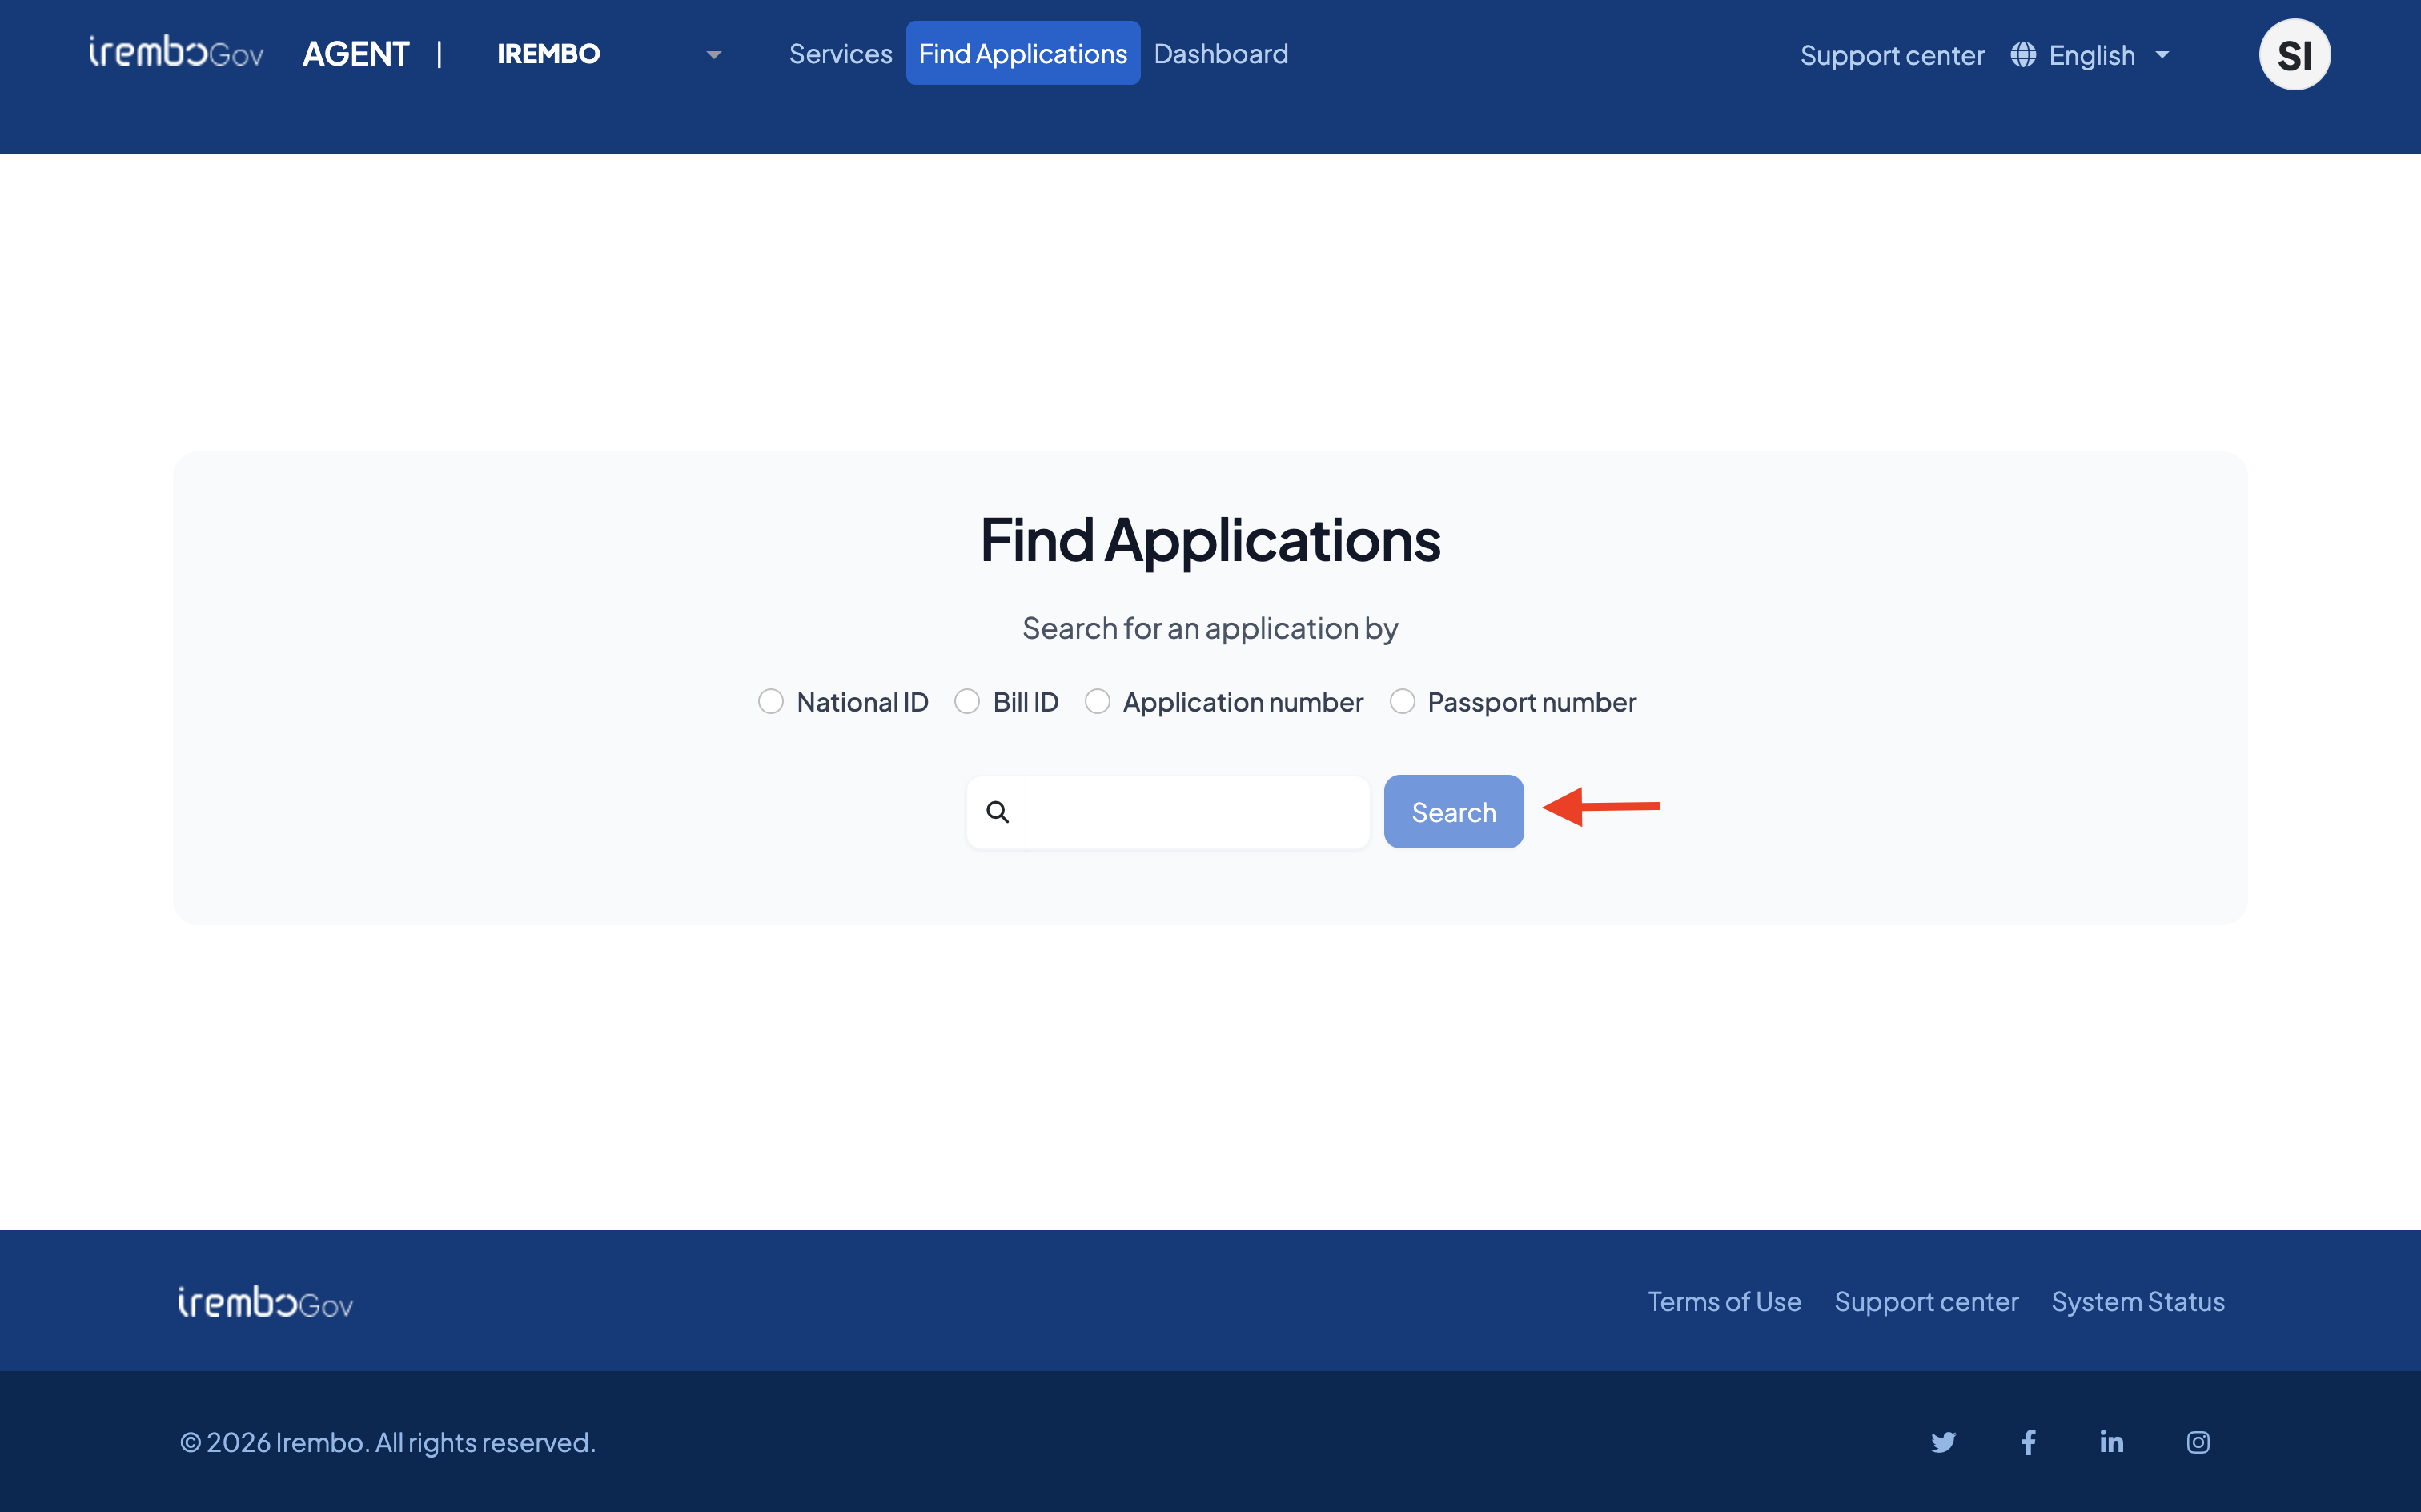The height and width of the screenshot is (1512, 2421).
Task: Open the SI user avatar menu
Action: pyautogui.click(x=2294, y=54)
